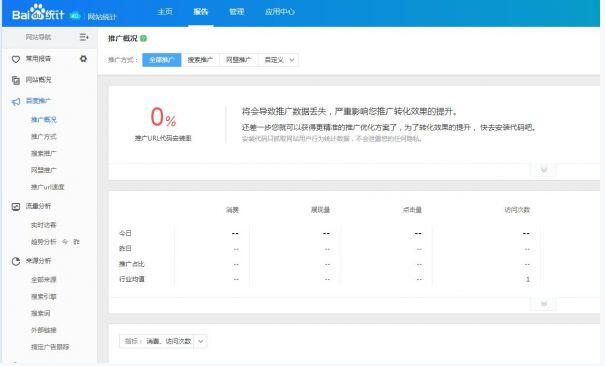Screen dimensions: 605x366
Task: Open the 应用中心 tab
Action: point(280,12)
